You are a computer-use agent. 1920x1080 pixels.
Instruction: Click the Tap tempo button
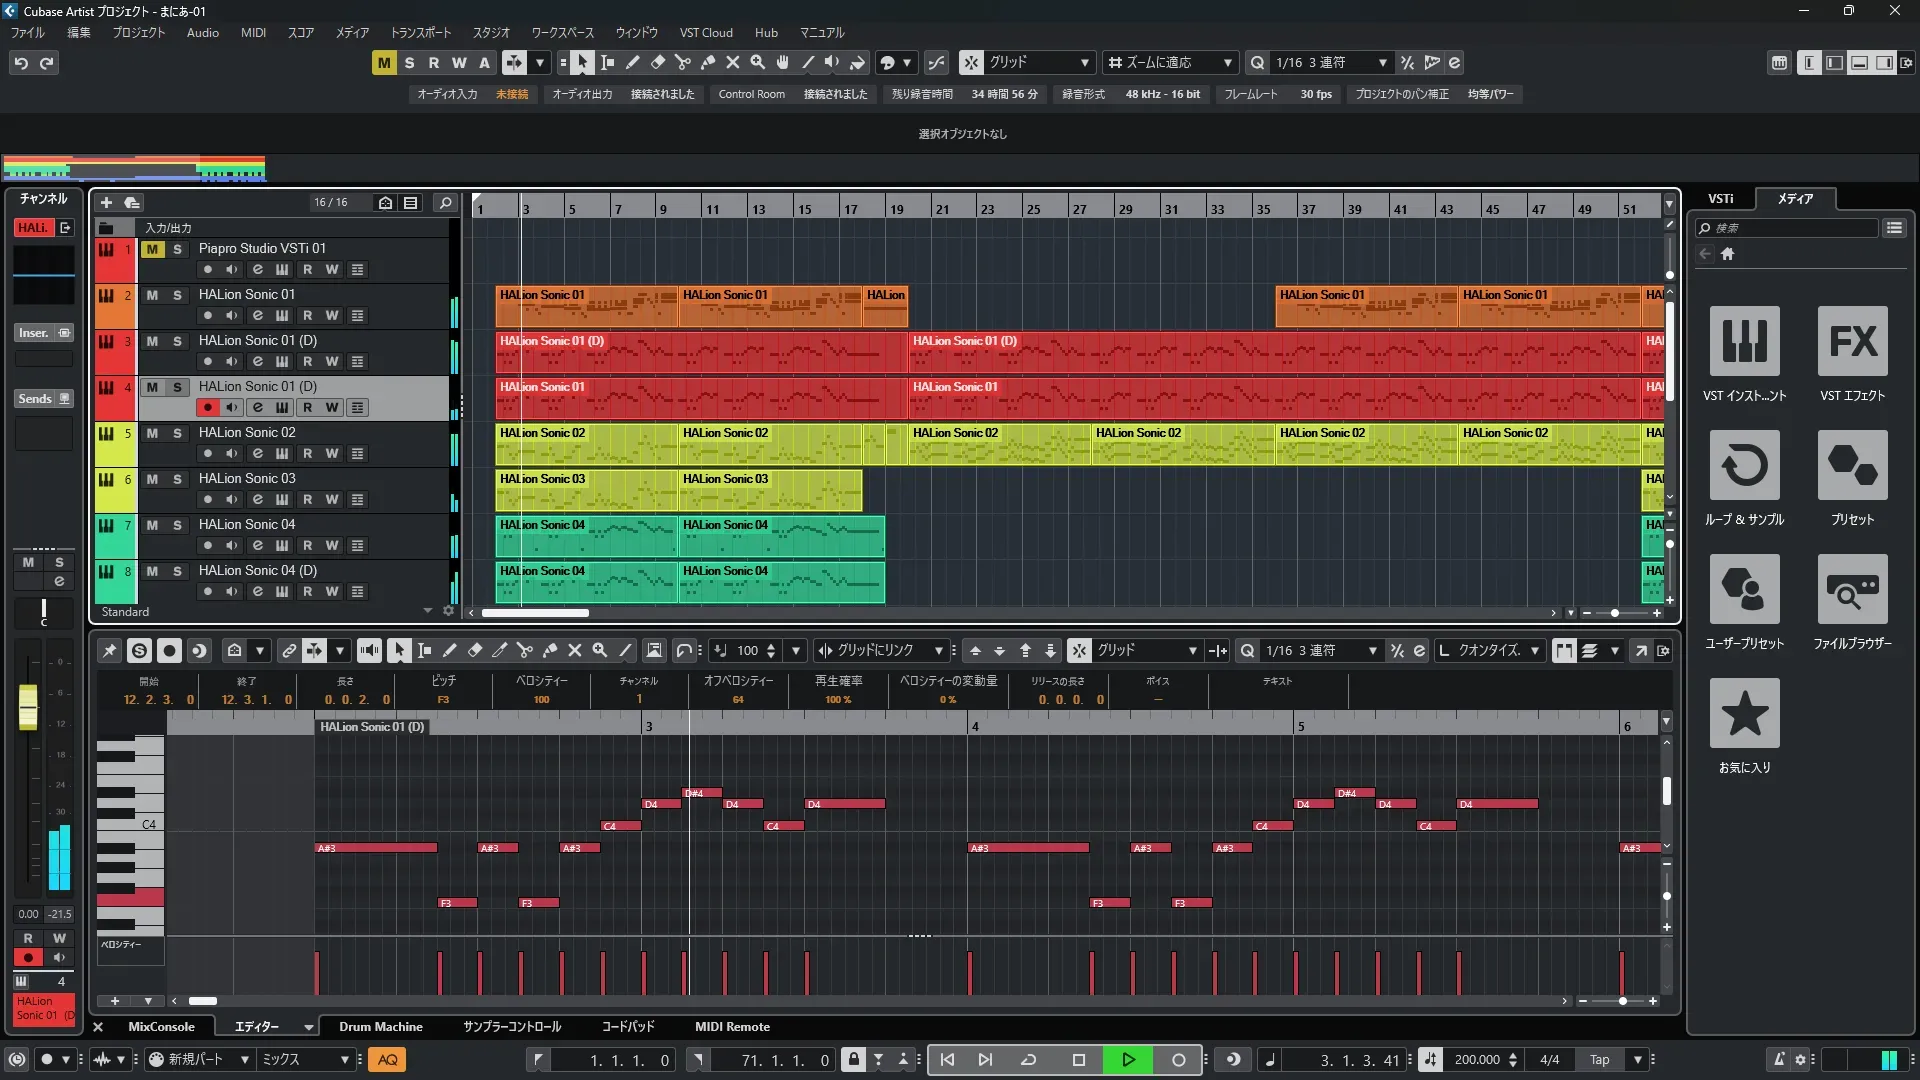coord(1599,1059)
